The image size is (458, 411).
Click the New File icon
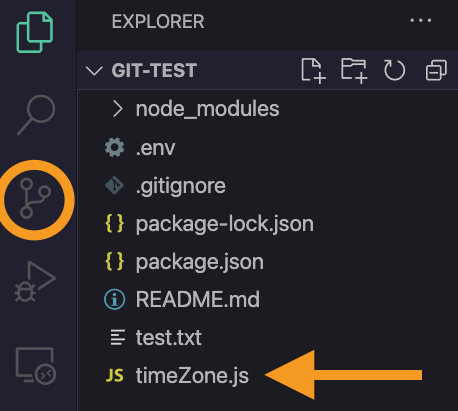click(313, 71)
